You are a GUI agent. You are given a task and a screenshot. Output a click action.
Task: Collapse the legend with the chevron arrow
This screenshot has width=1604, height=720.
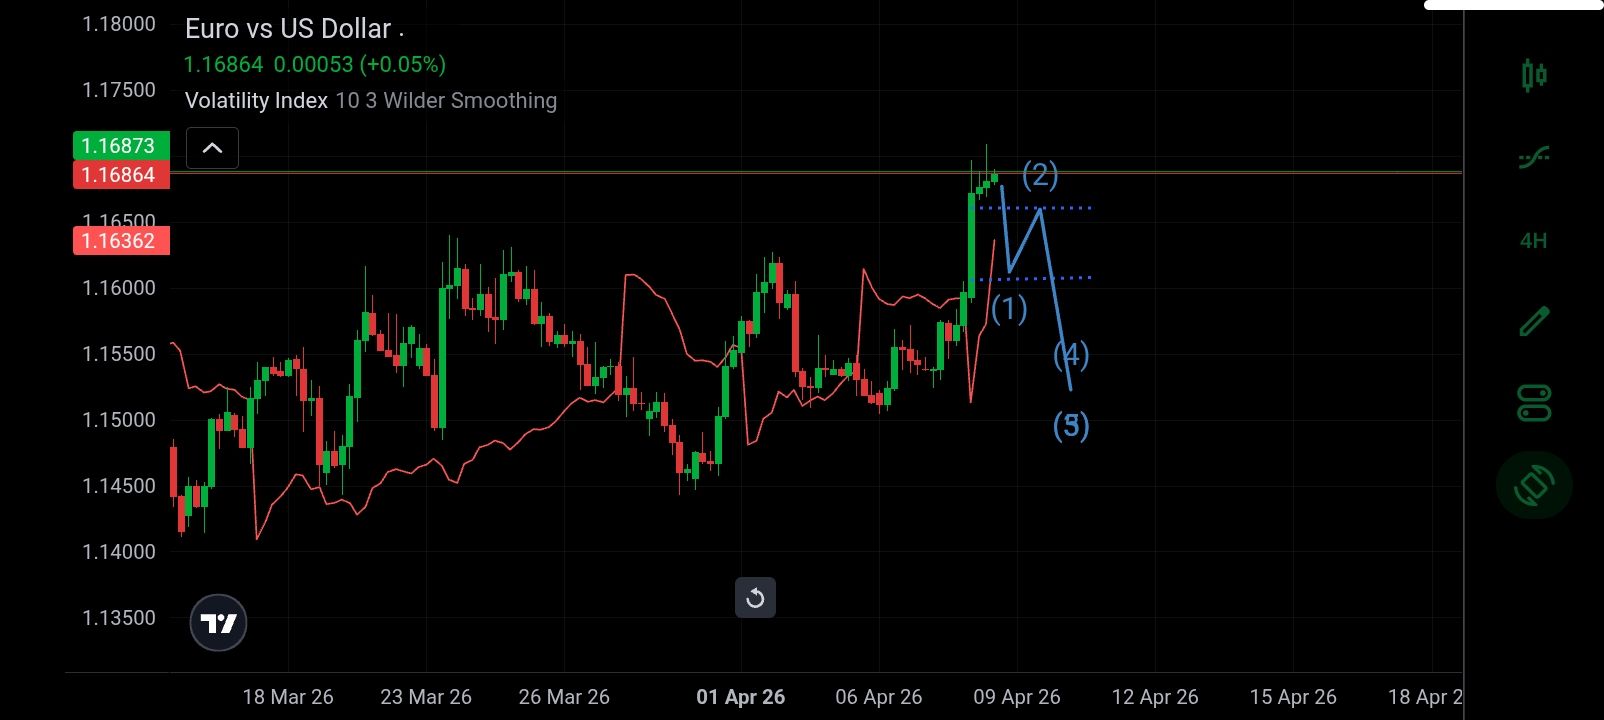[212, 148]
